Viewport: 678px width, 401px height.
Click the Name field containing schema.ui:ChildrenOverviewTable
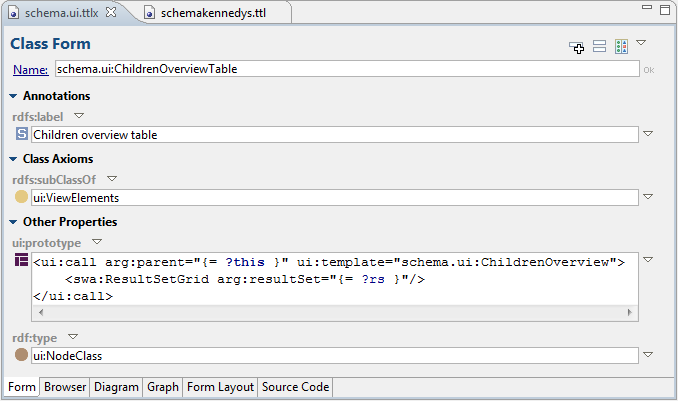pyautogui.click(x=345, y=69)
